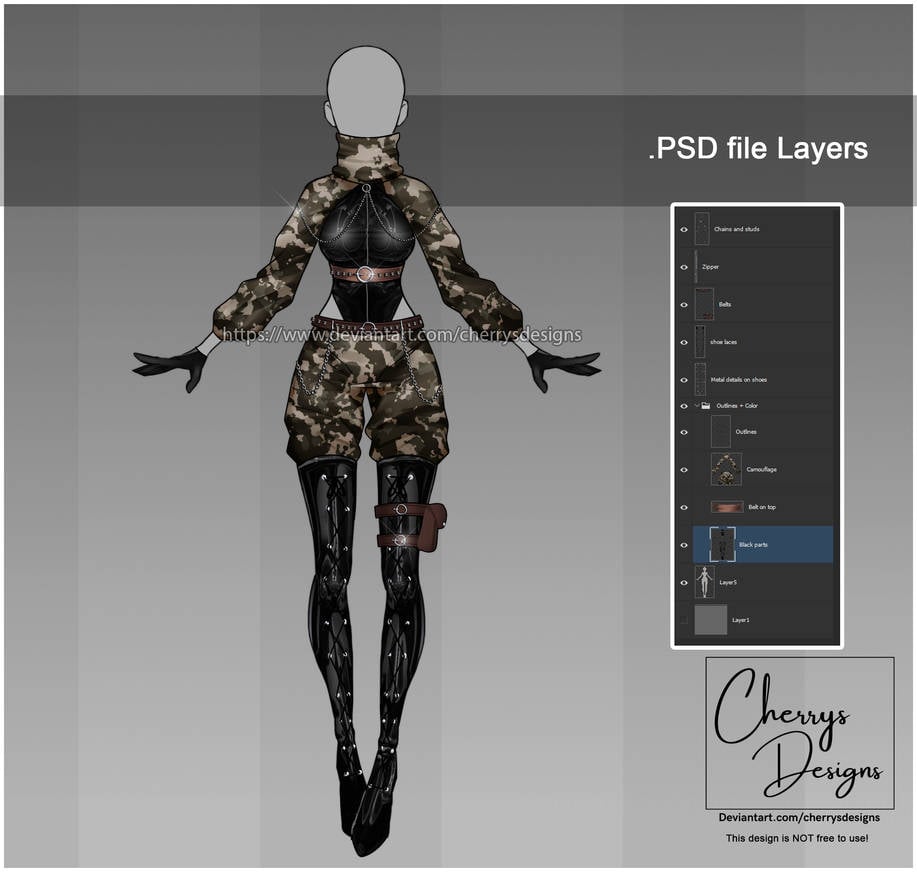The width and height of the screenshot is (917, 872).
Task: Click the Black parts layer name
Action: coord(753,545)
